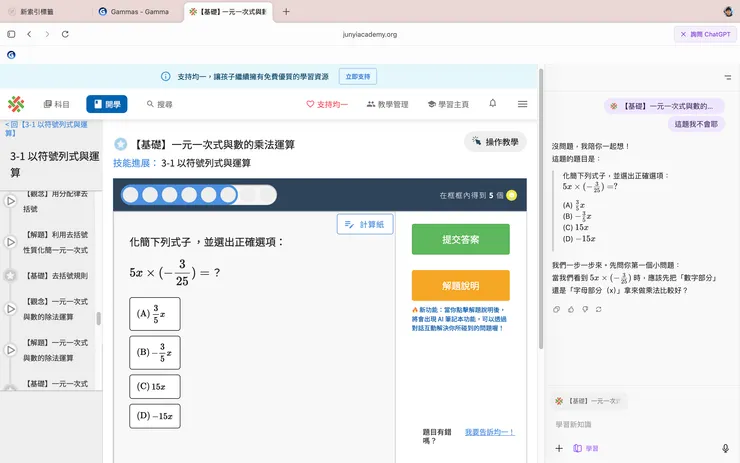Image resolution: width=740 pixels, height=463 pixels.
Task: Open the 【基礎】去括號規則 lesson item
Action: [x=57, y=276]
